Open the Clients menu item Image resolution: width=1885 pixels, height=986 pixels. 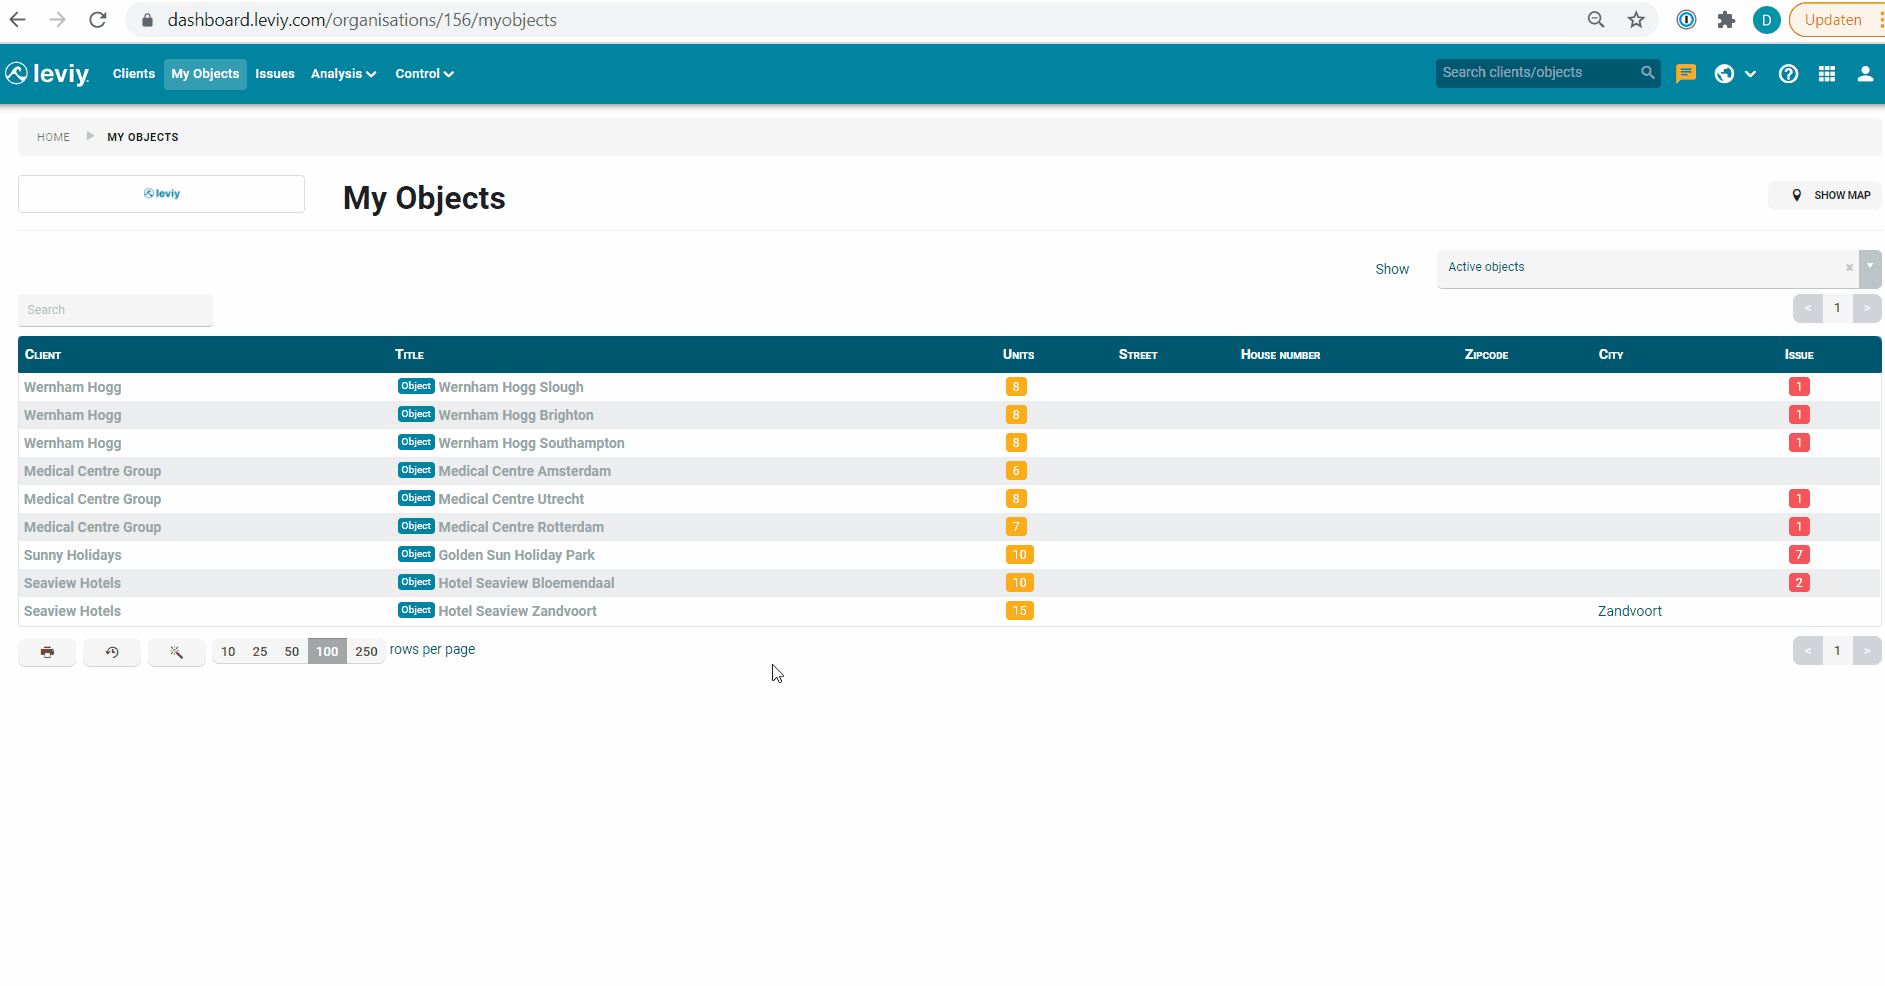134,74
